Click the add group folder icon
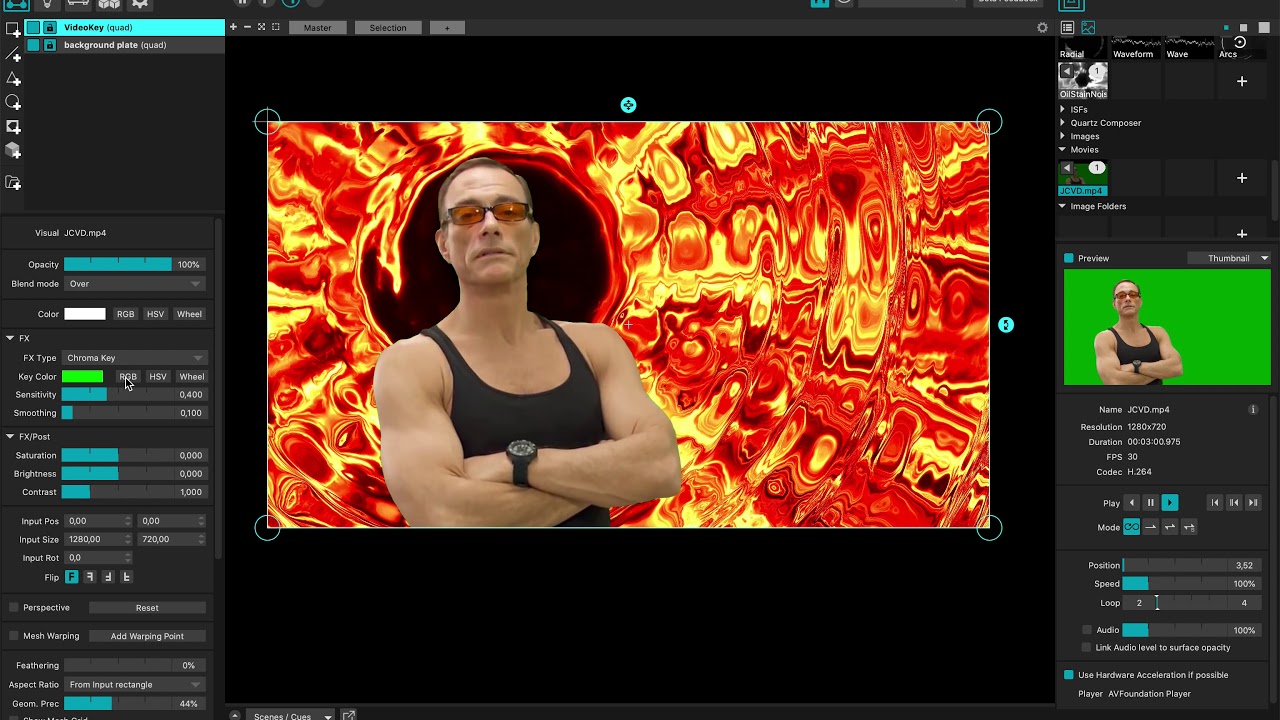The width and height of the screenshot is (1280, 720). pos(13,182)
